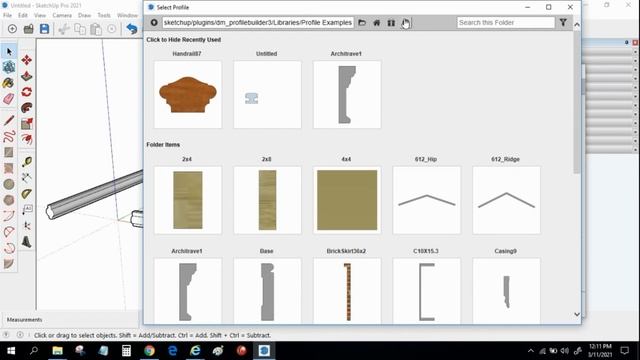Image resolution: width=640 pixels, height=360 pixels.
Task: Click the hand icon in Select Profile toolbar
Action: [406, 23]
